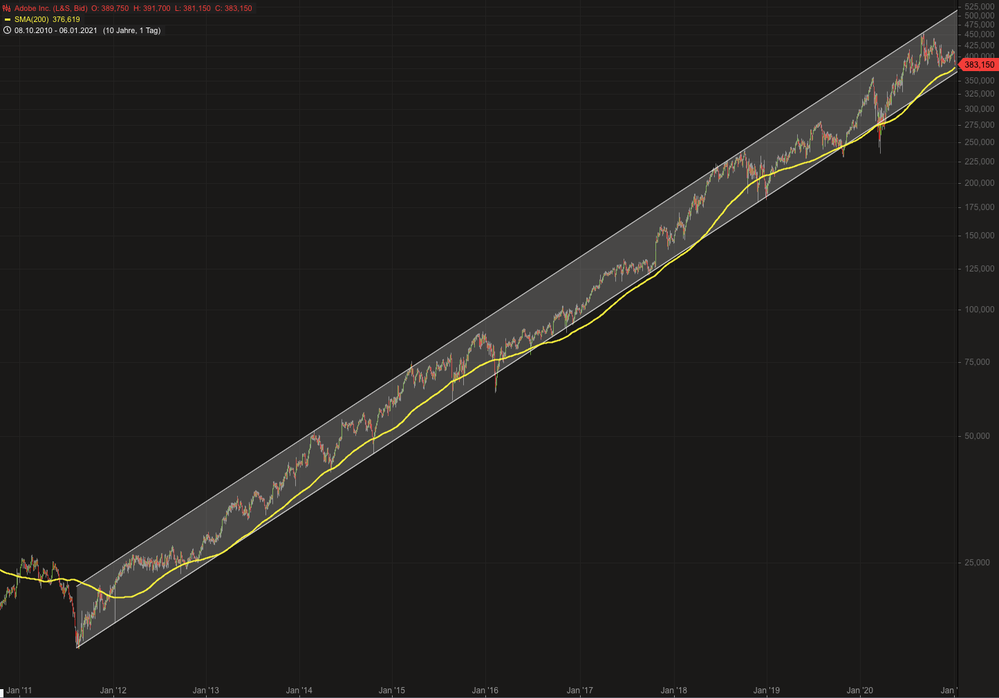Click the yellow SMA(200) line marker
999x698 pixels.
coord(7,20)
